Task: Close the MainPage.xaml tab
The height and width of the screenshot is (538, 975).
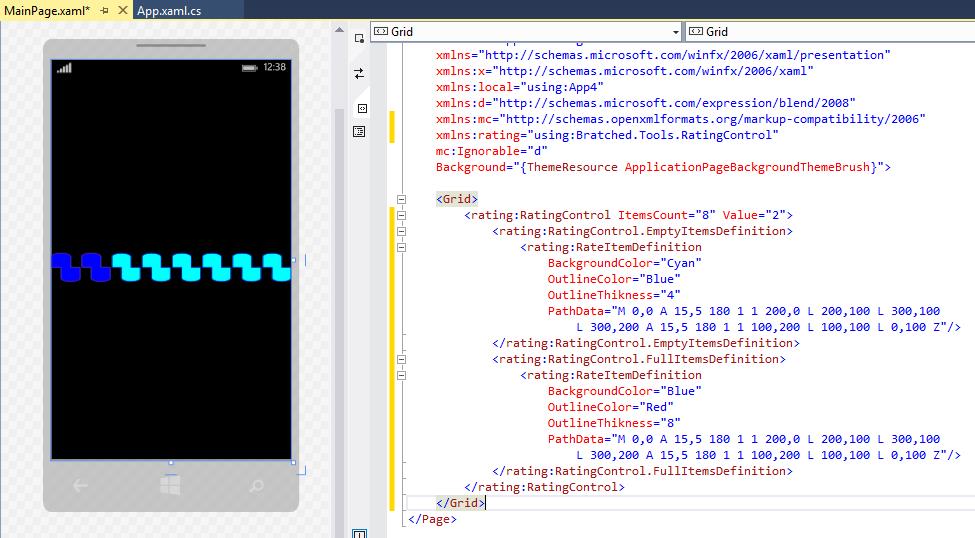Action: click(122, 11)
